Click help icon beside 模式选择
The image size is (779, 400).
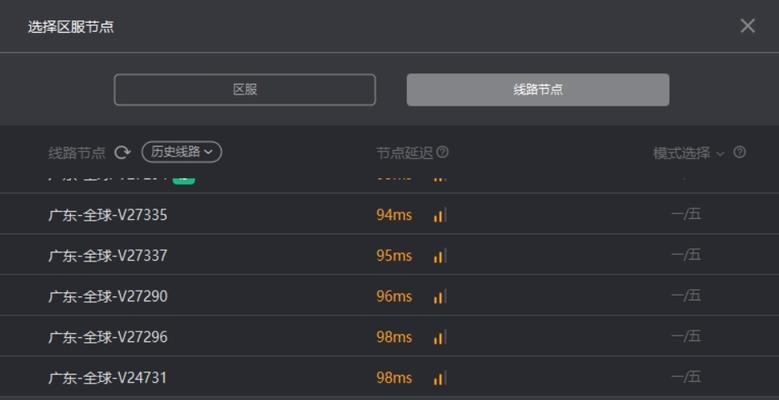pos(739,152)
